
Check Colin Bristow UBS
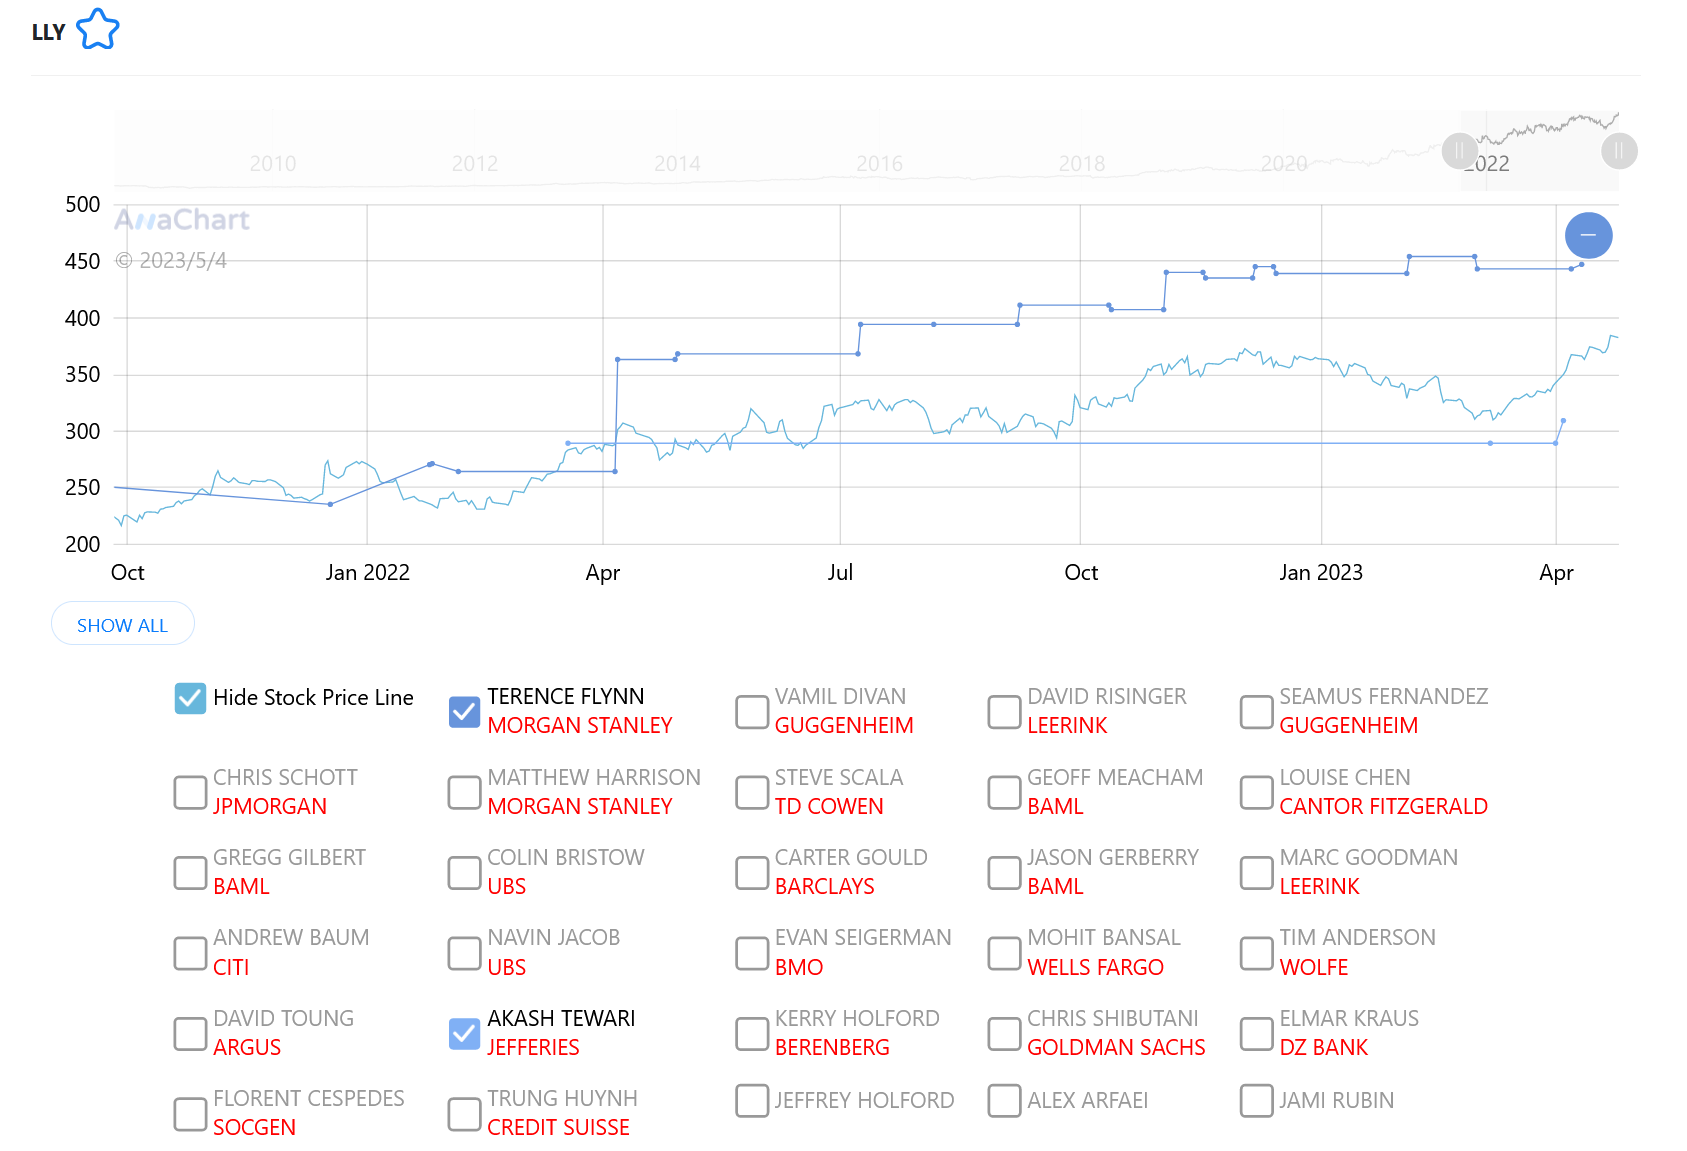pos(464,872)
